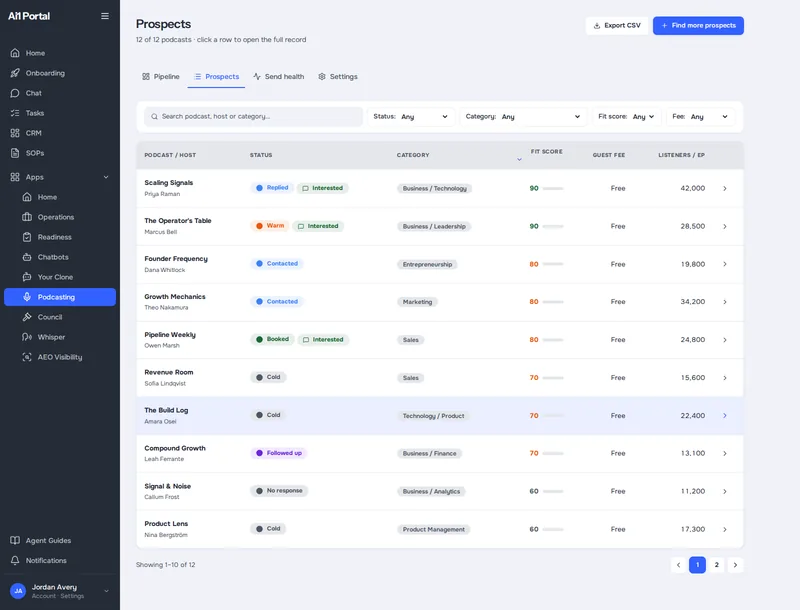This screenshot has height=610, width=800.
Task: Open the Readiness app
Action: coord(54,237)
